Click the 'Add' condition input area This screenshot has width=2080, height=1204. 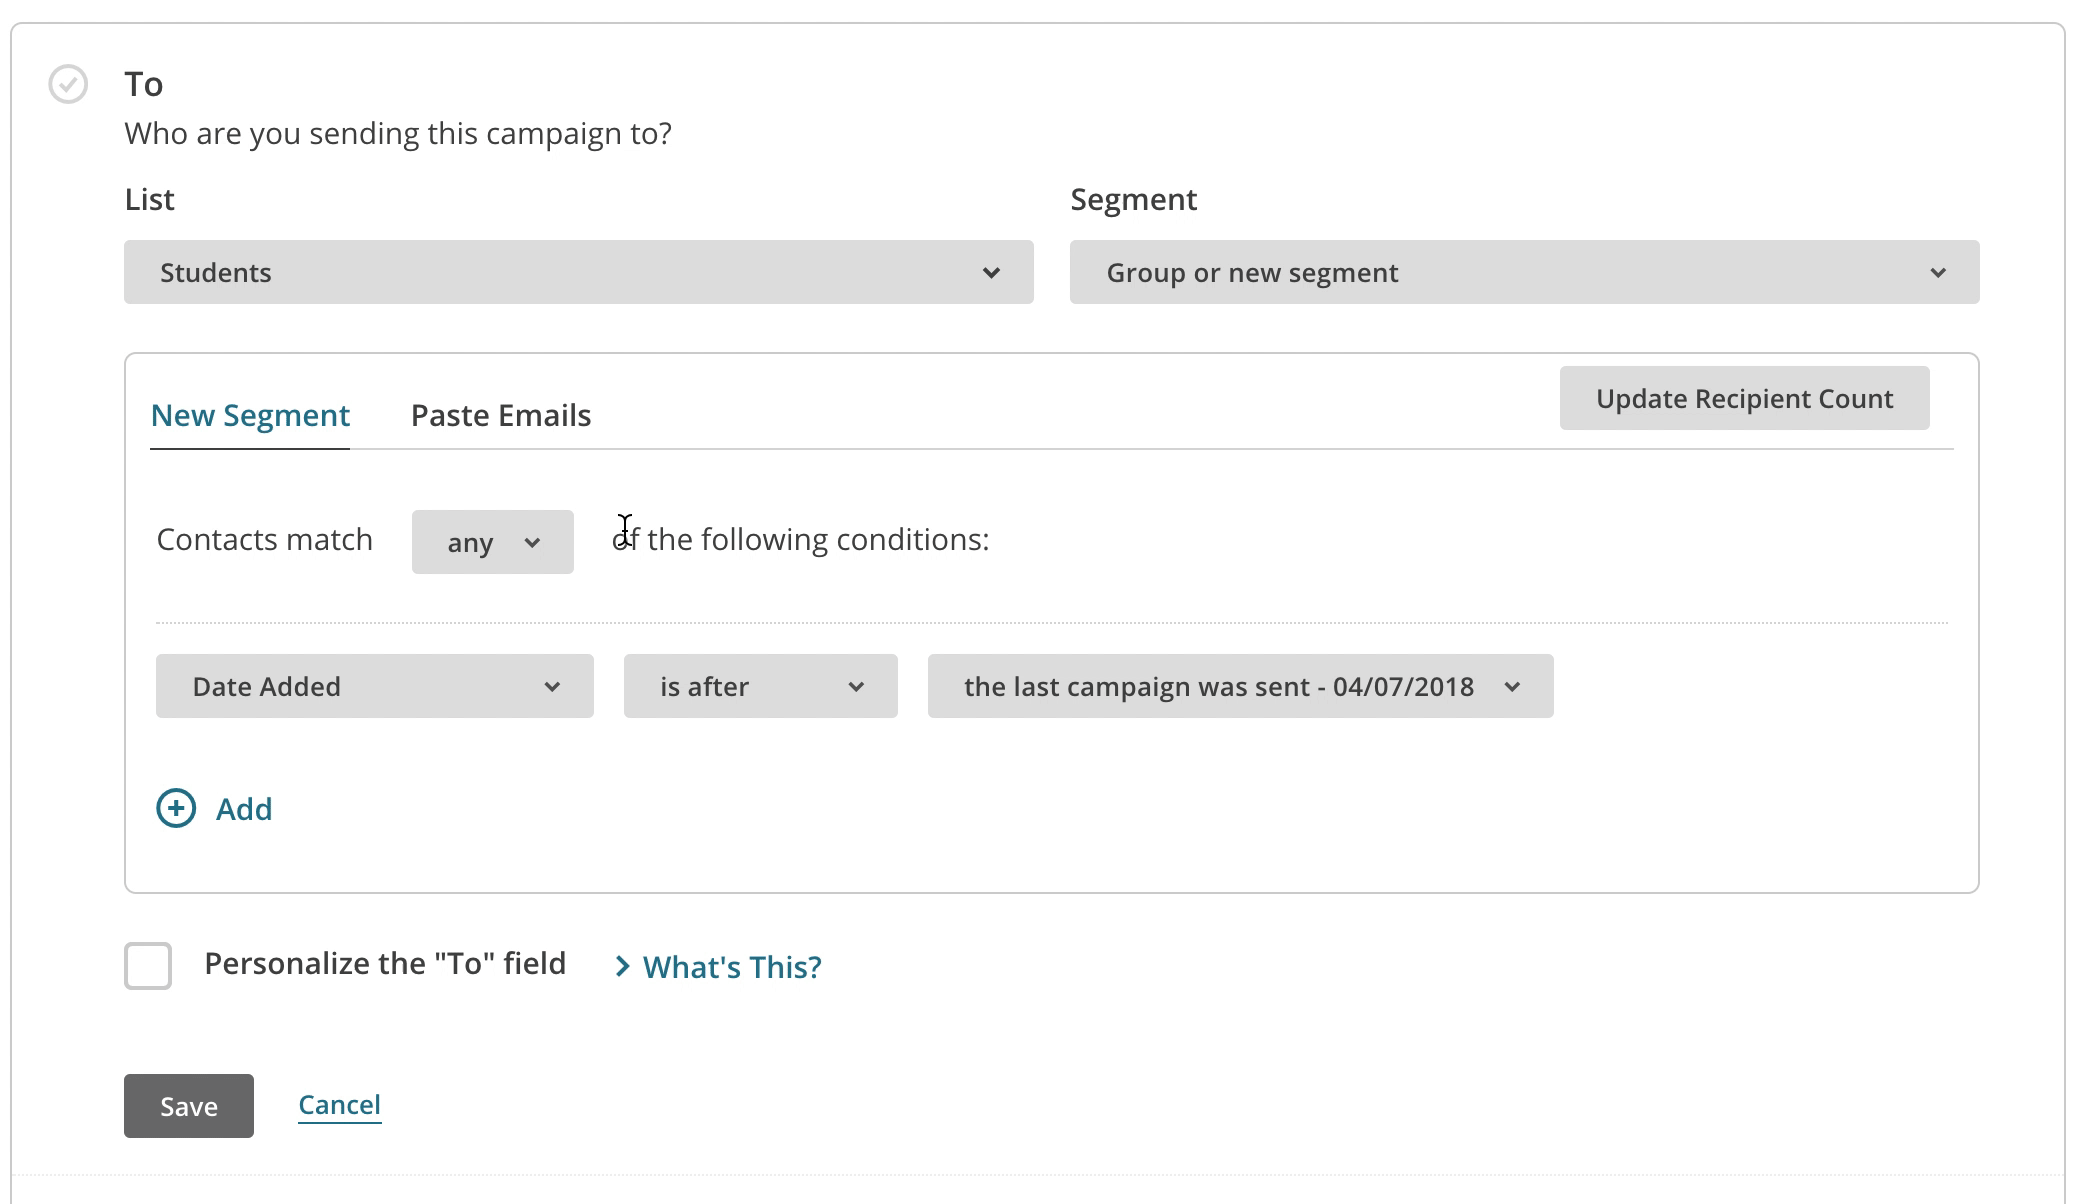(215, 807)
